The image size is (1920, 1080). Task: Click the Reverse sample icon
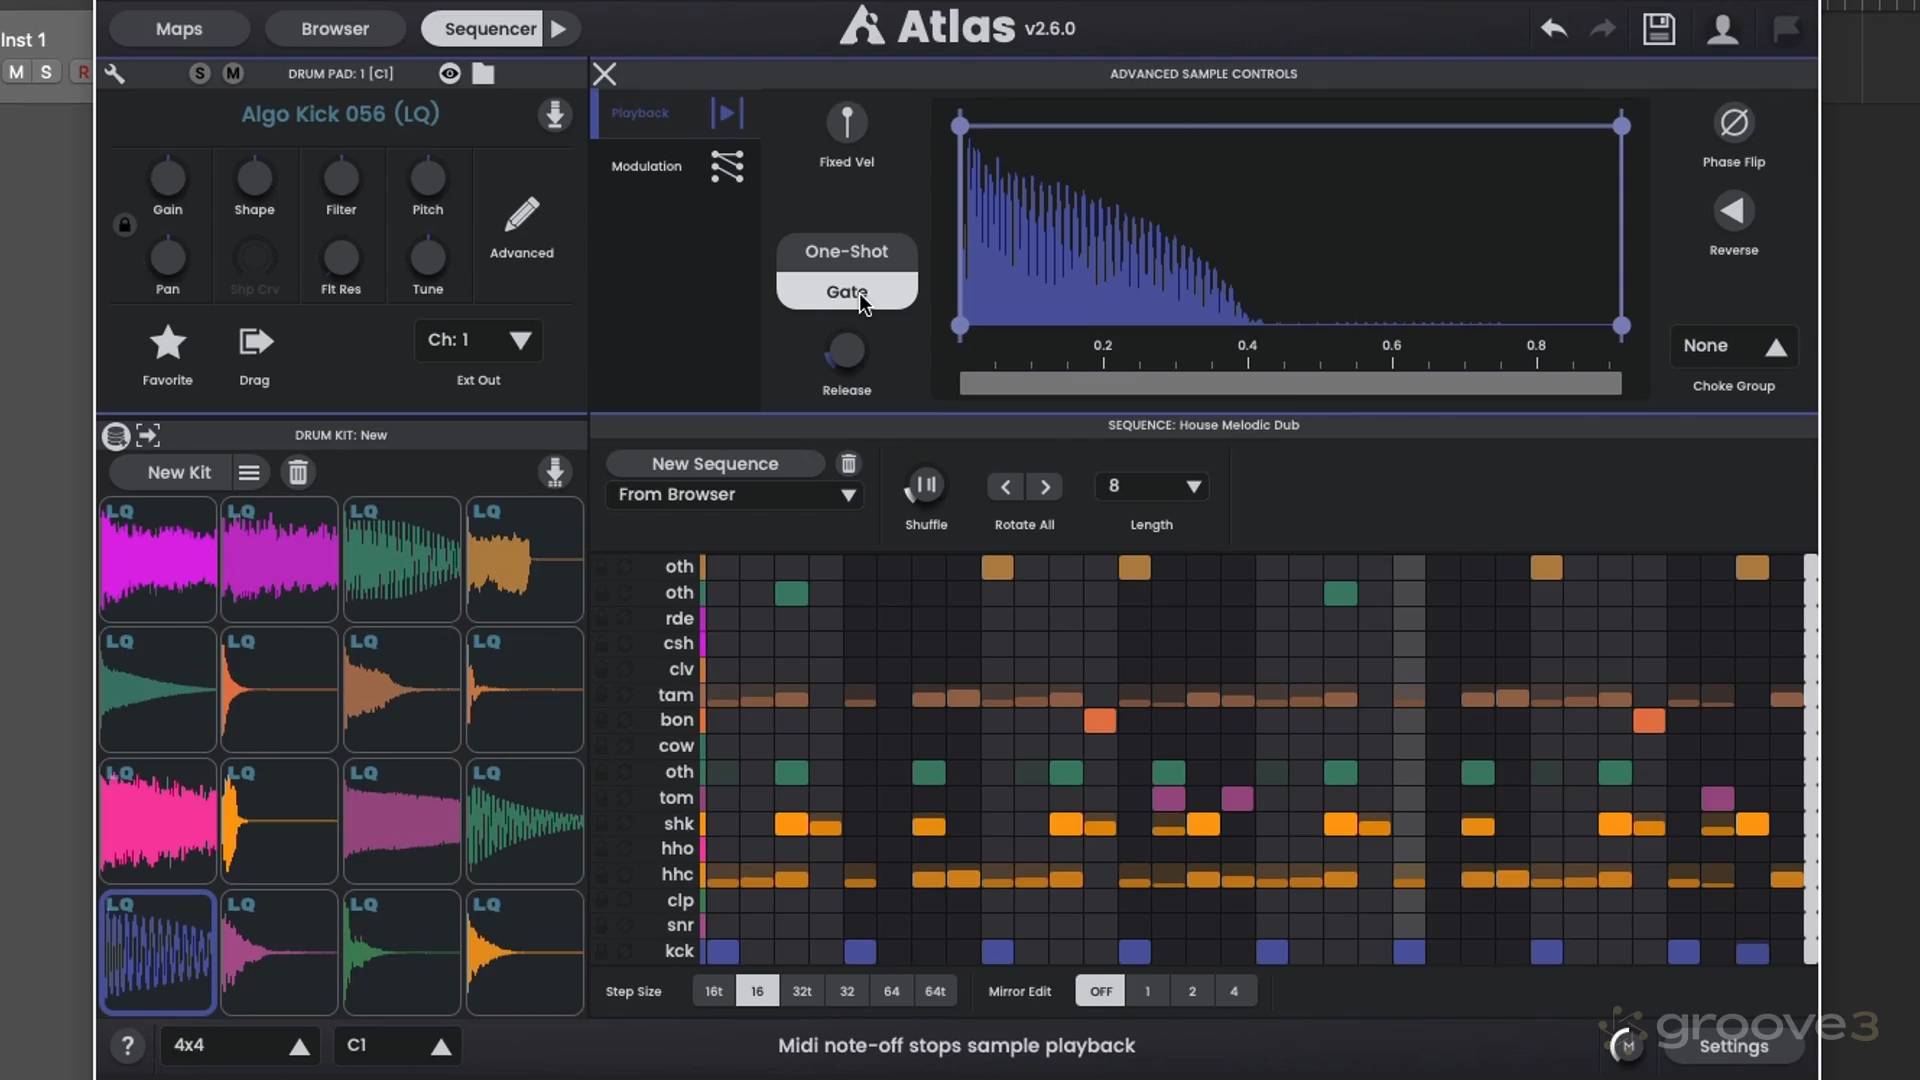click(1733, 211)
